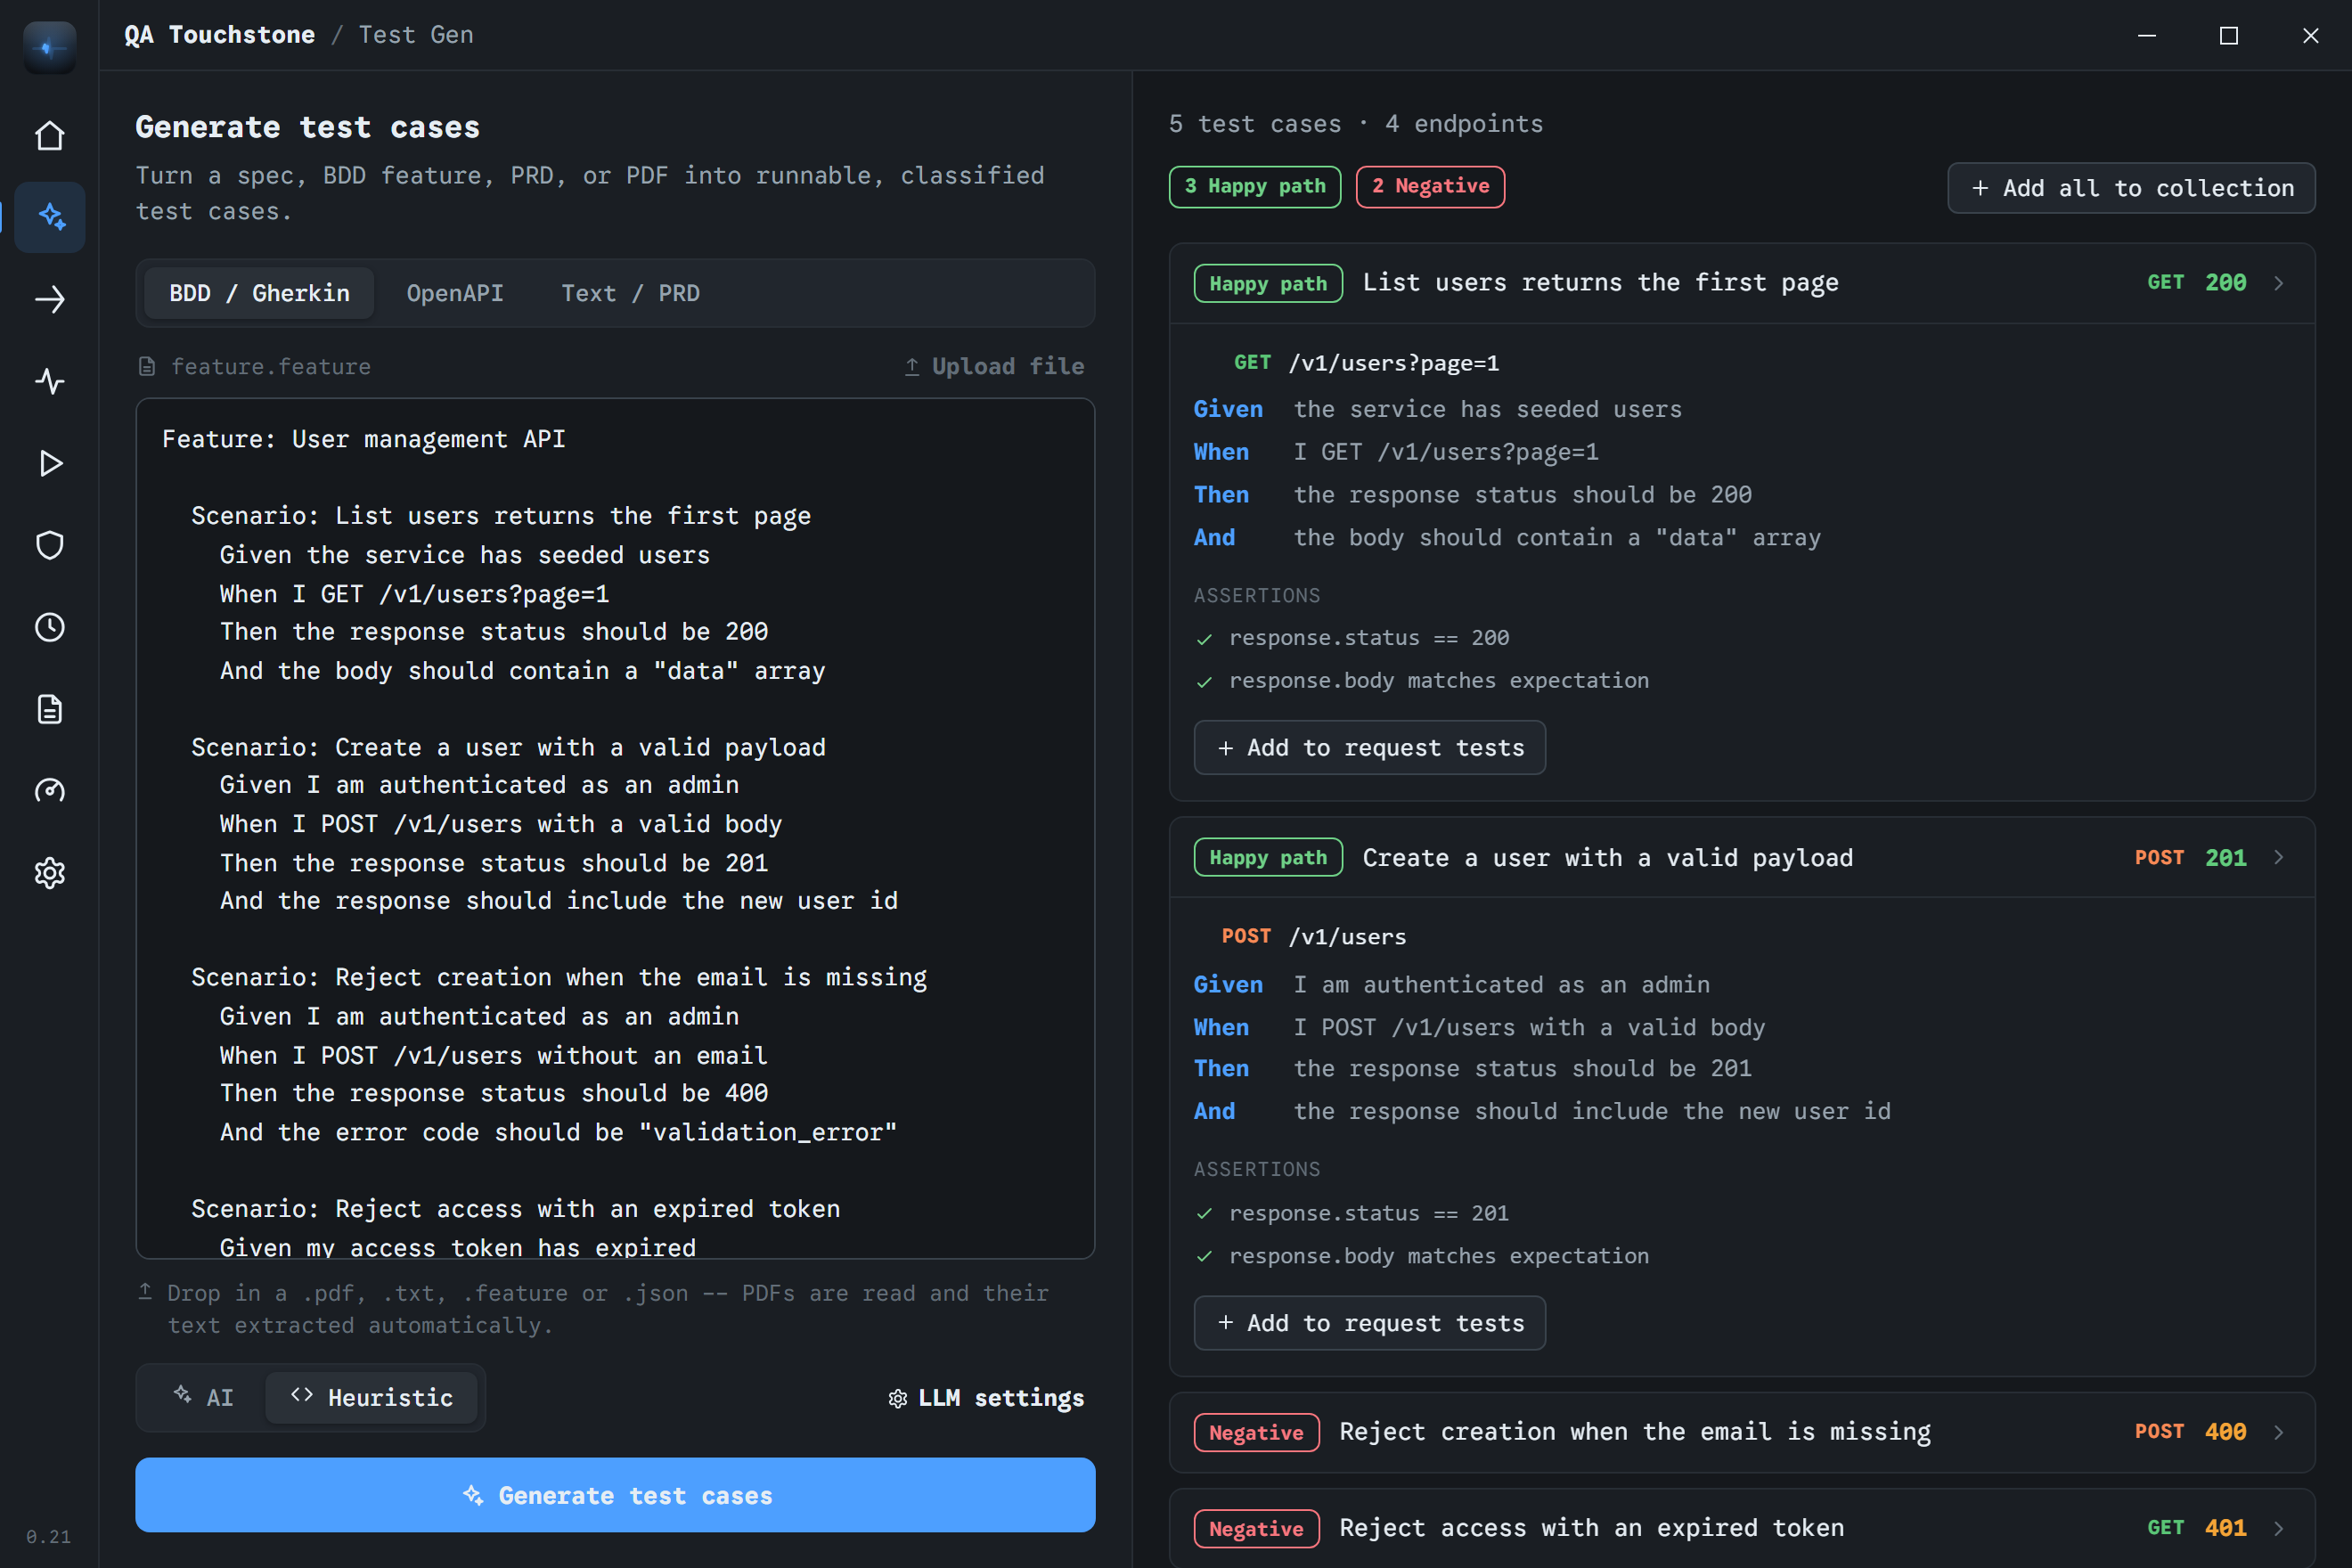Viewport: 2352px width, 1568px height.
Task: Open LLM settings
Action: click(985, 1398)
